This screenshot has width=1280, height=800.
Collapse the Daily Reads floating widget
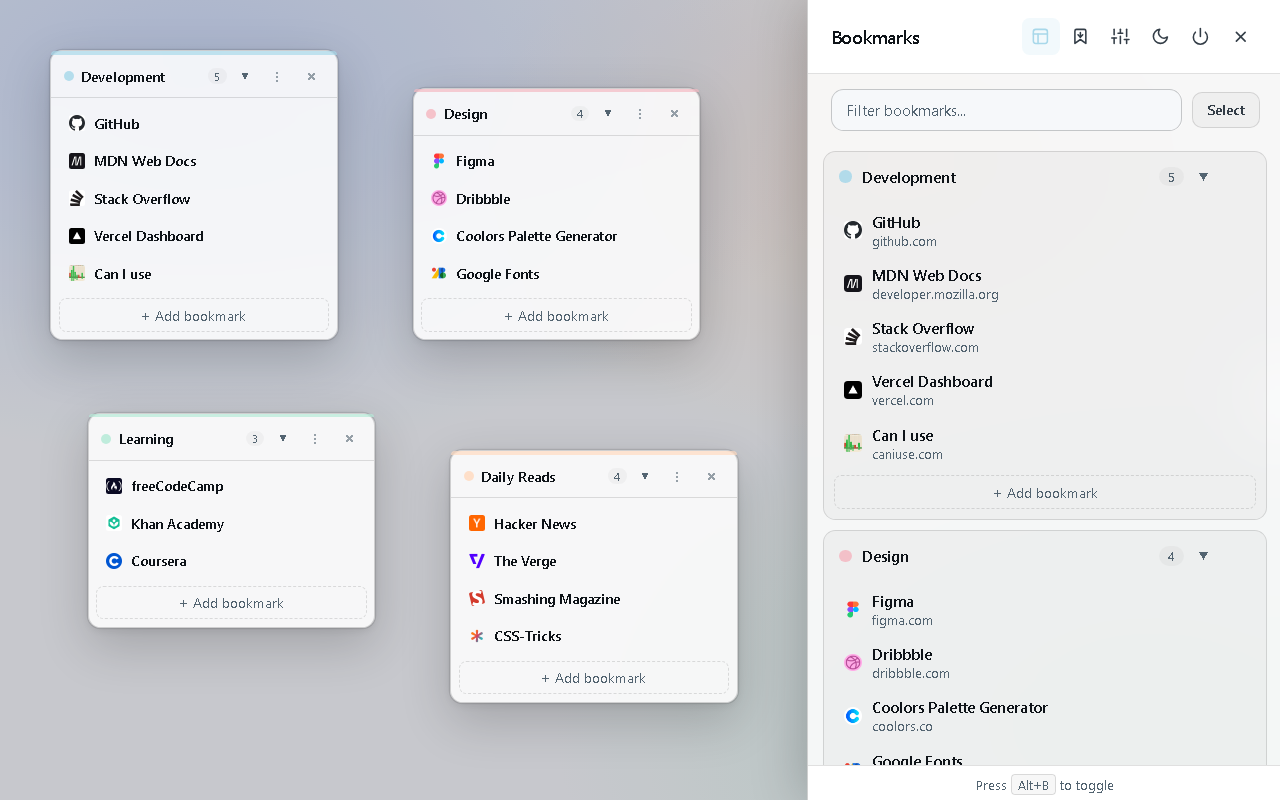645,477
